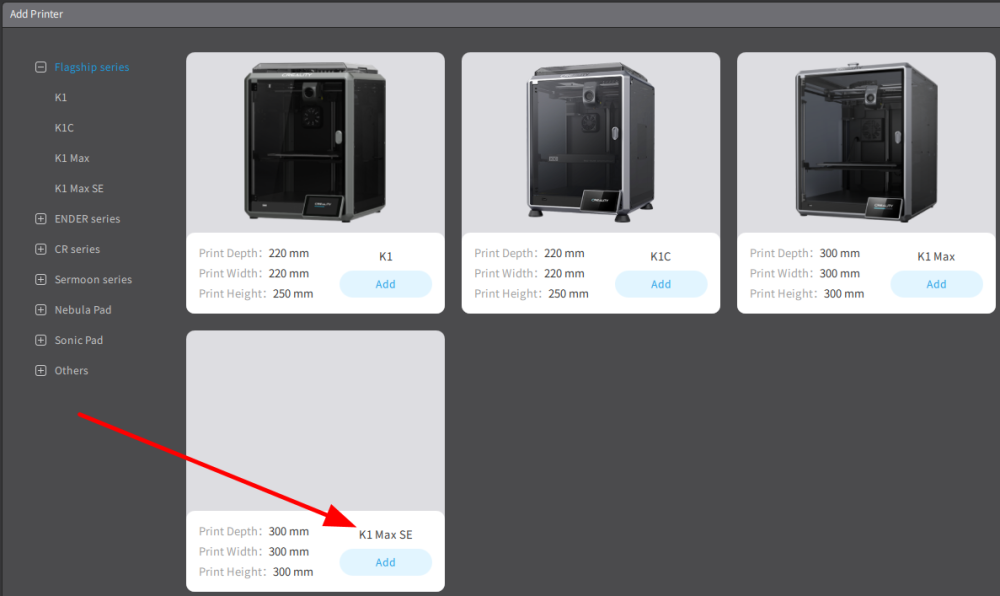Add the K1 printer
The width and height of the screenshot is (1000, 596).
click(385, 284)
